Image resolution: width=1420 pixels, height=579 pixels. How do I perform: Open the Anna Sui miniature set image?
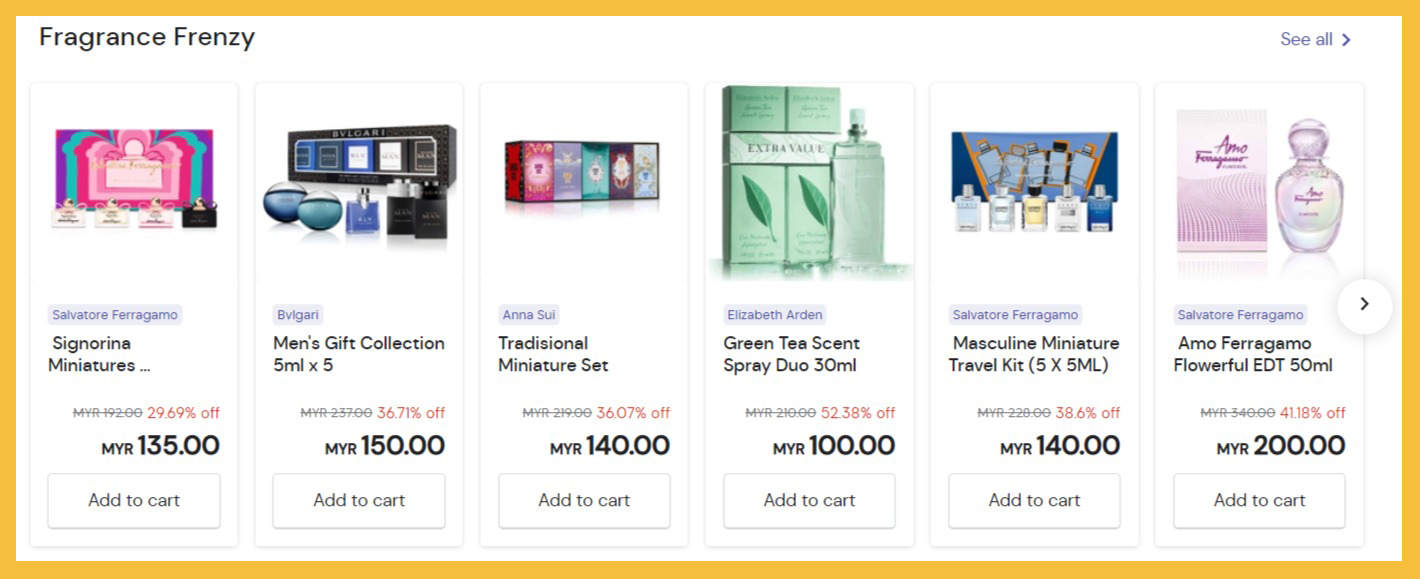tap(584, 178)
